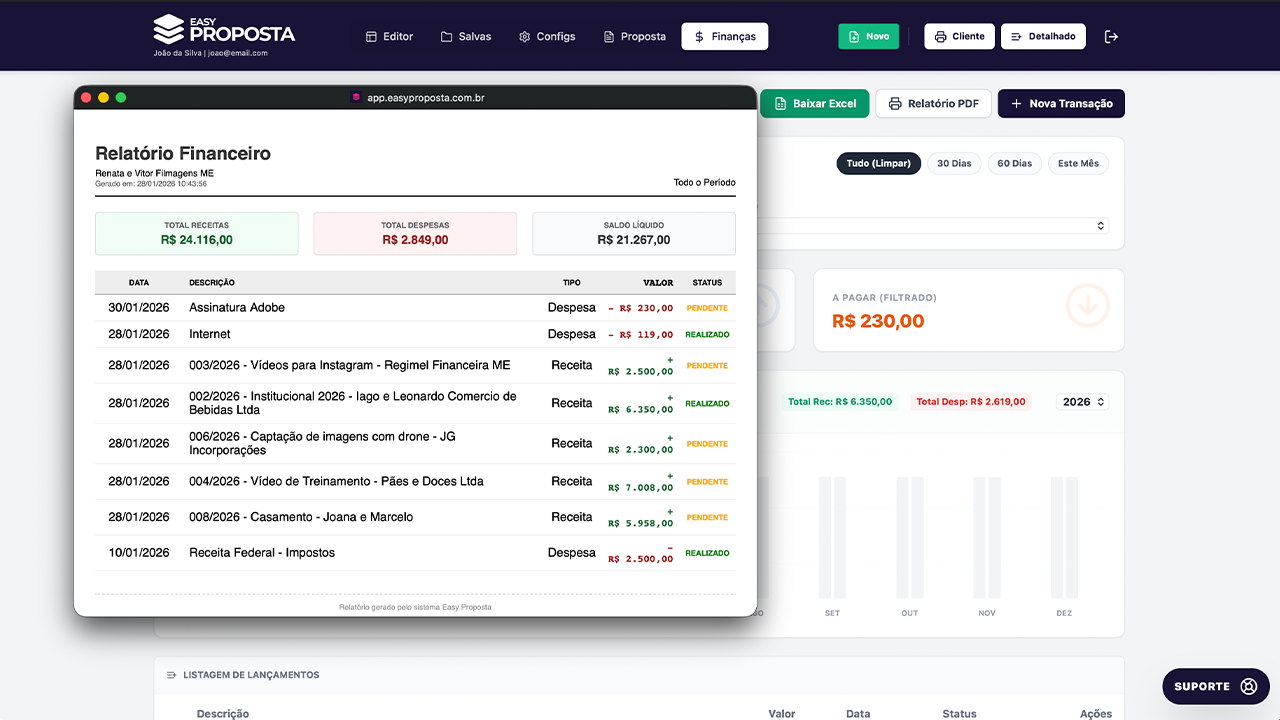The height and width of the screenshot is (720, 1280).
Task: Enable the 30 Dias filter
Action: point(954,163)
